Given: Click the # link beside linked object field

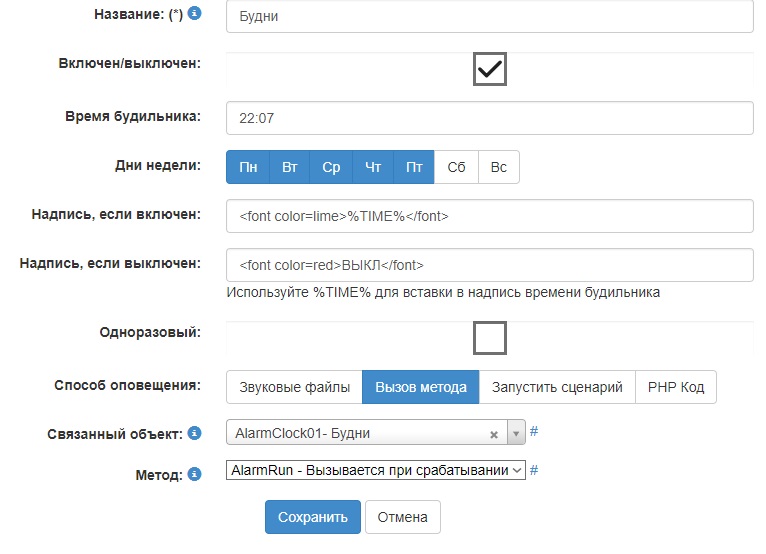Looking at the screenshot, I should [x=534, y=432].
